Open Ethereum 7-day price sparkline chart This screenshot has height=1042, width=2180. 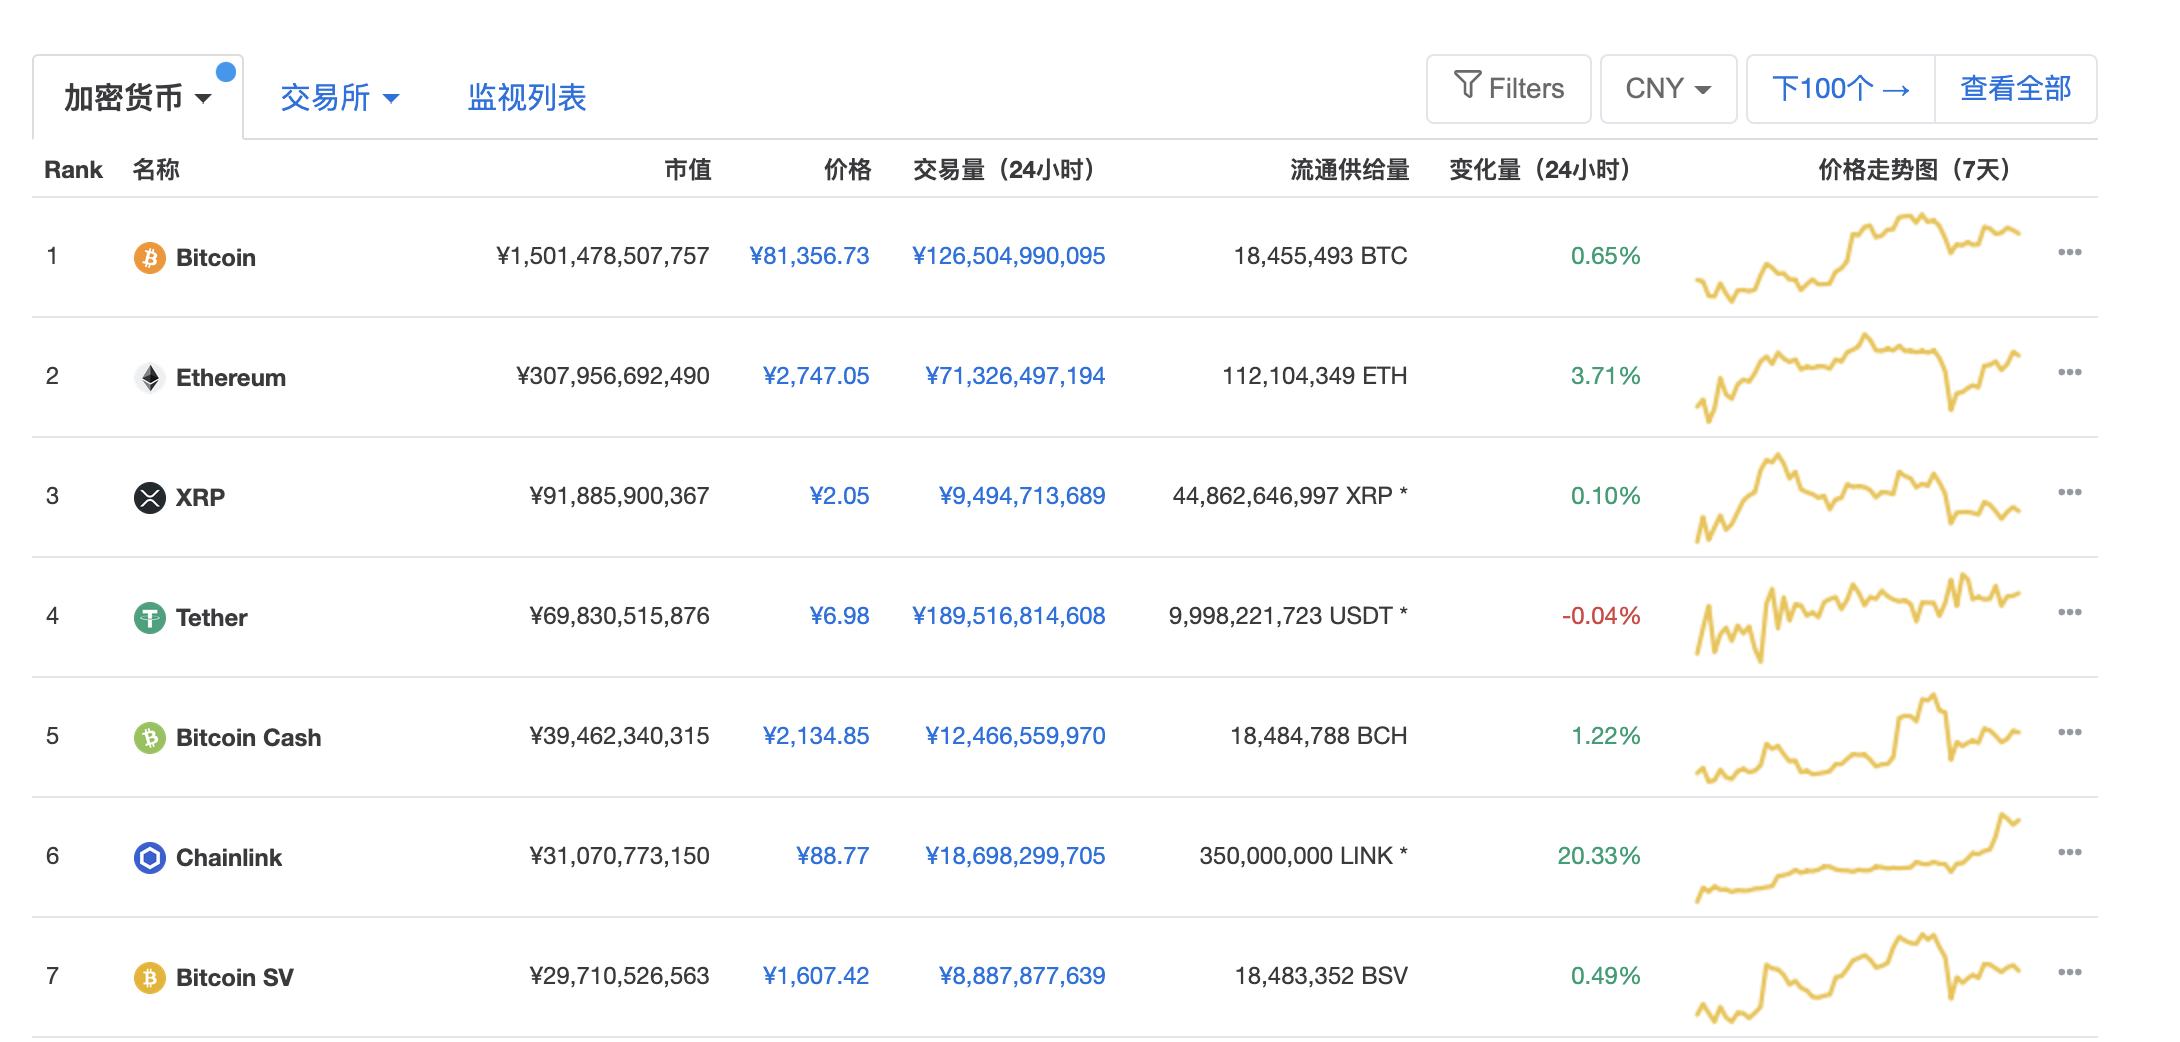tap(1858, 377)
